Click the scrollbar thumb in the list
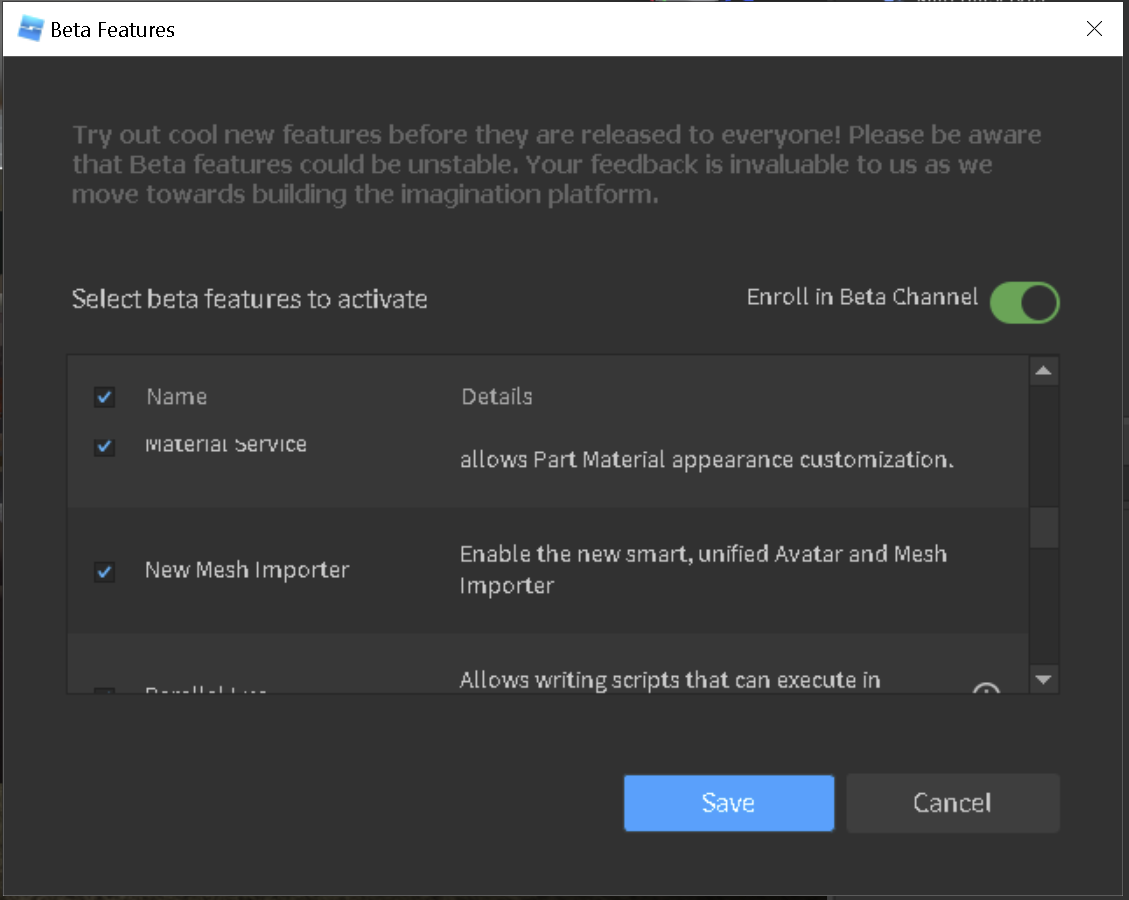The height and width of the screenshot is (900, 1129). coord(1043,527)
